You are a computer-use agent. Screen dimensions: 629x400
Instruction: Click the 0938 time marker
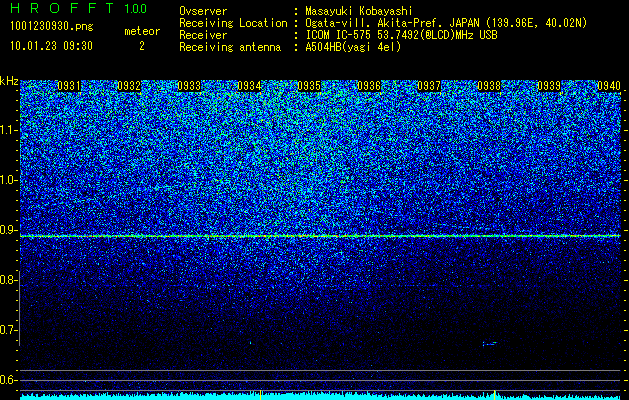pos(489,86)
